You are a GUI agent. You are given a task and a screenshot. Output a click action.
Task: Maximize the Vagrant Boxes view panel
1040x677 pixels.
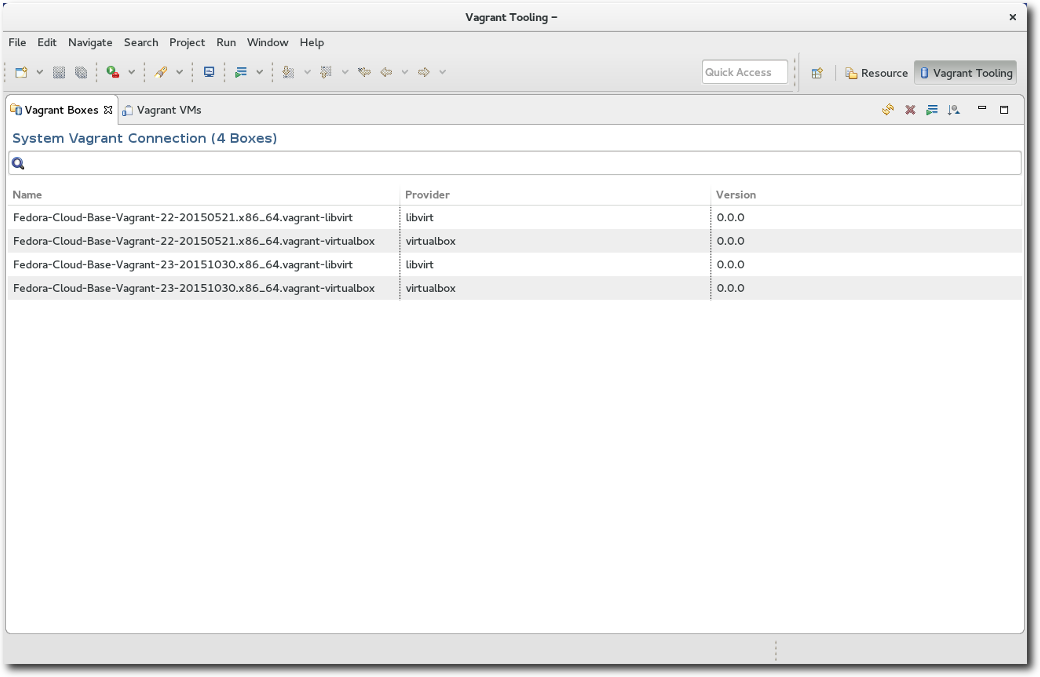point(1004,110)
